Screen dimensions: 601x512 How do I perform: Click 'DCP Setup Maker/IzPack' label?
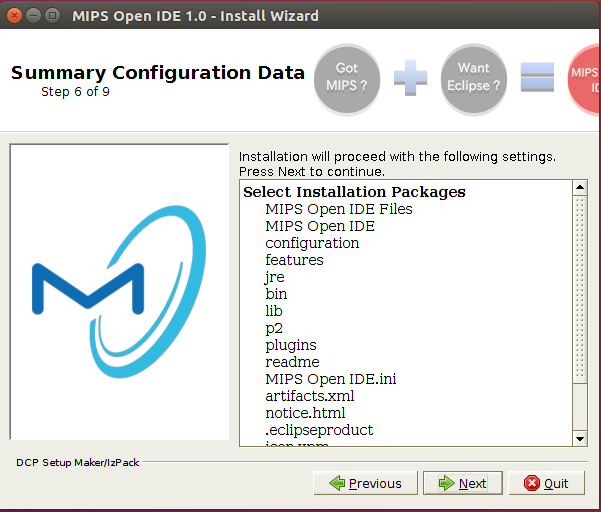[77, 463]
